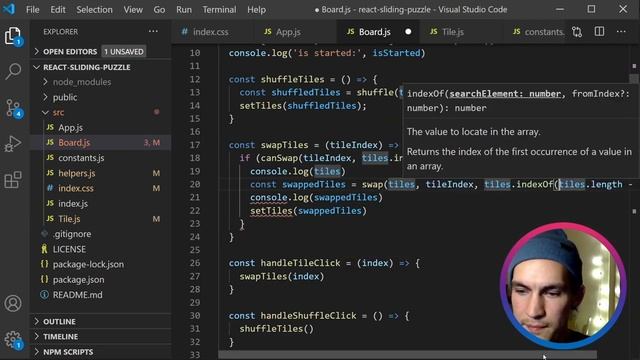Click the horizontal scrollbar of the editor

pos(407,355)
